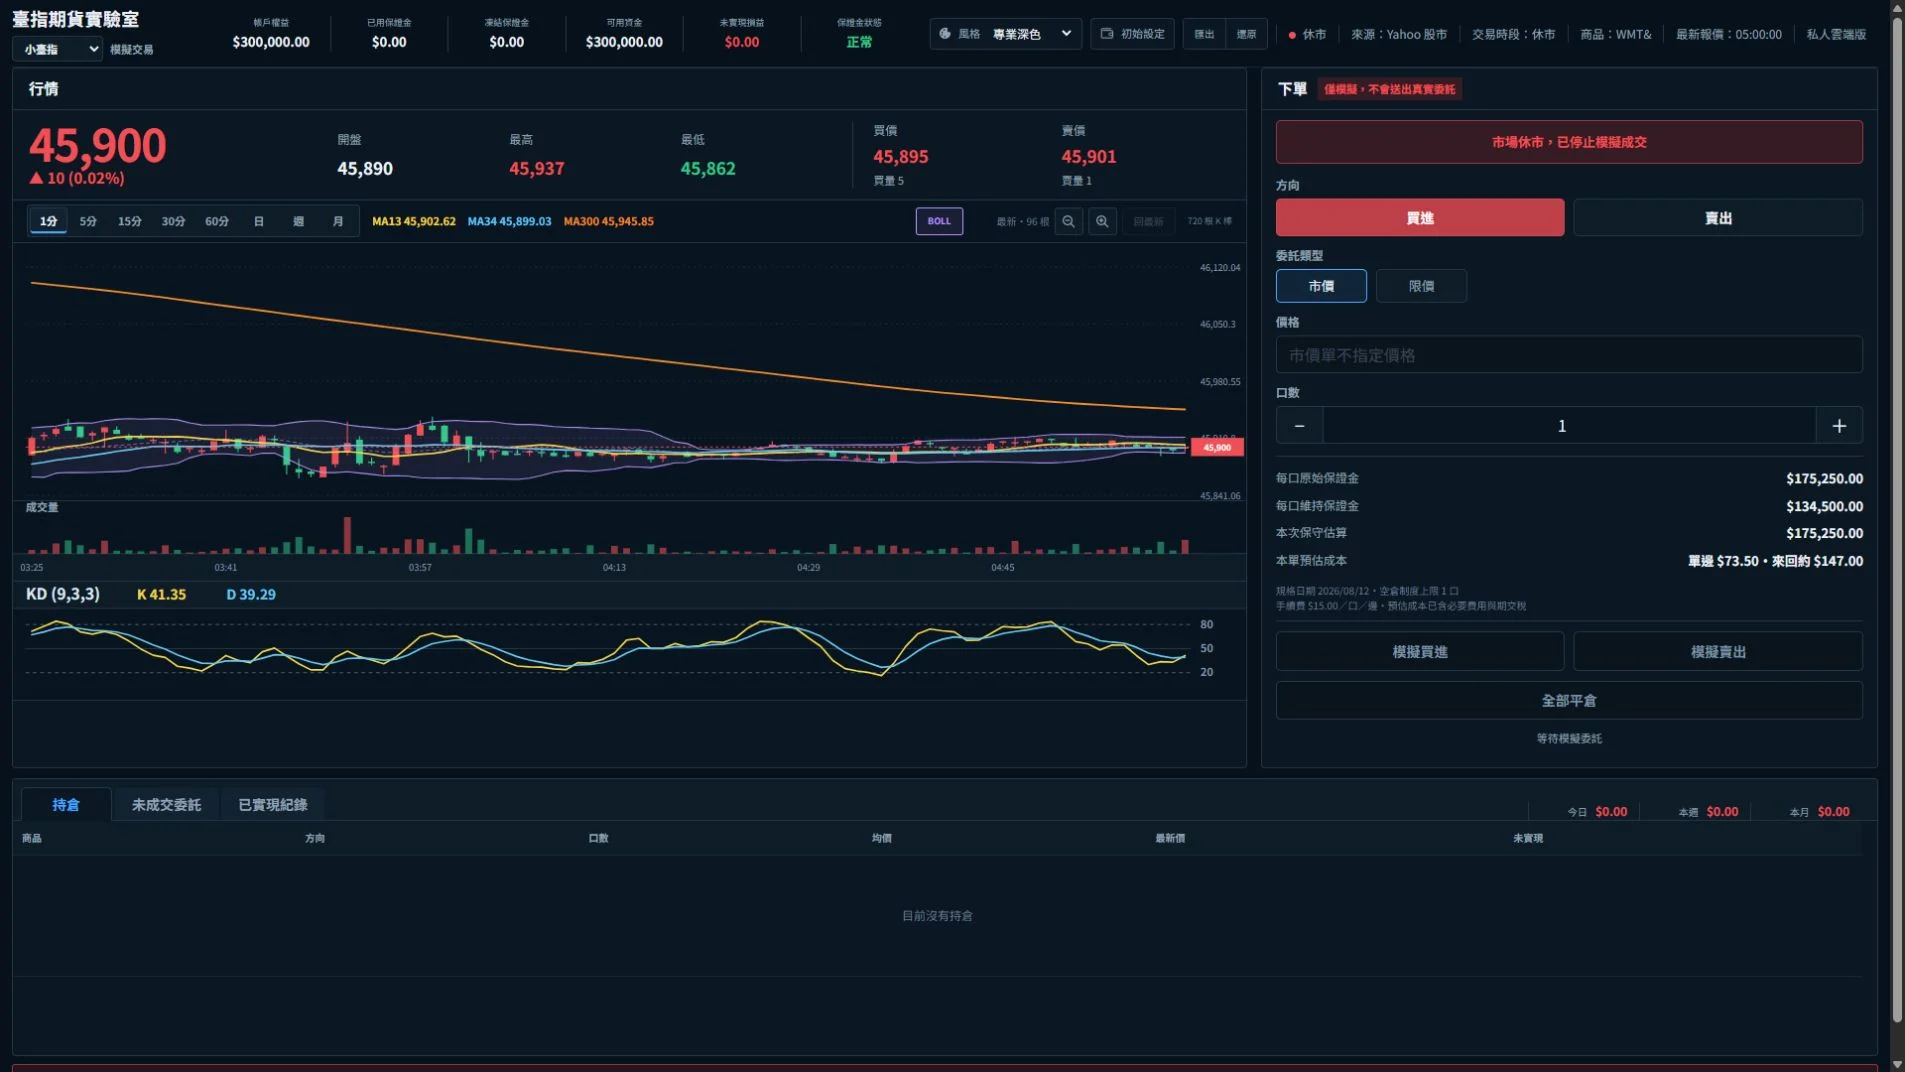
Task: Click the 初始設定 reset button
Action: click(1132, 34)
